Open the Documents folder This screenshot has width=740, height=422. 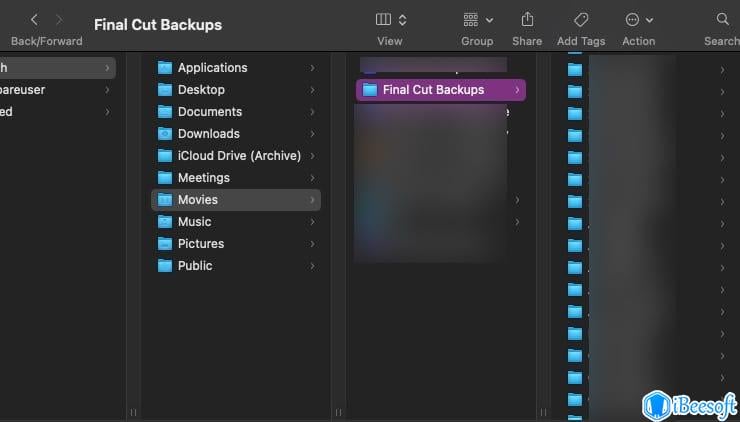click(x=209, y=112)
